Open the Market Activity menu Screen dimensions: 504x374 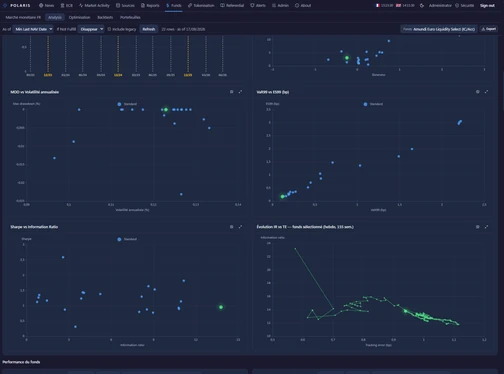(94, 5)
